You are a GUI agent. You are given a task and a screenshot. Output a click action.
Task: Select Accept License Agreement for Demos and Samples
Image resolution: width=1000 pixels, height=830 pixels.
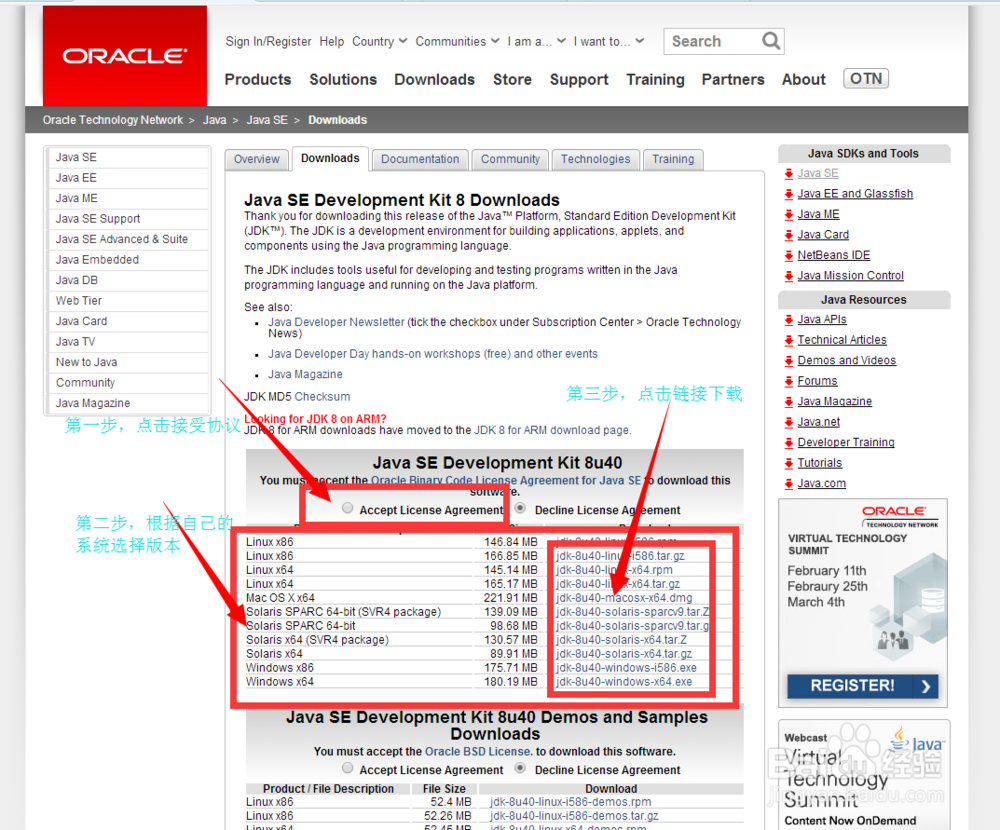(348, 767)
